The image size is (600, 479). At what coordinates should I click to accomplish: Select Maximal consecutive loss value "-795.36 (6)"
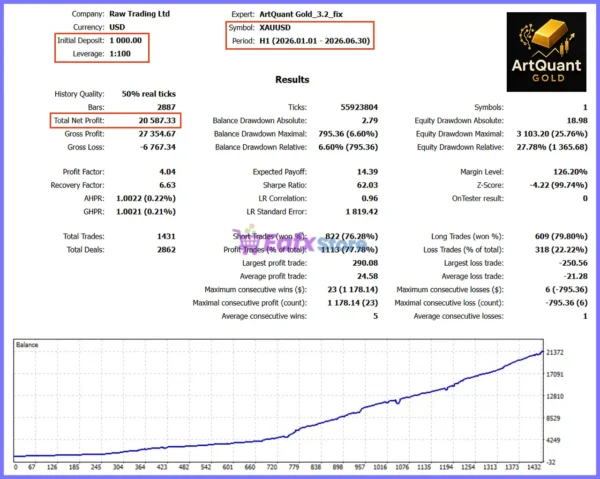pyautogui.click(x=566, y=303)
